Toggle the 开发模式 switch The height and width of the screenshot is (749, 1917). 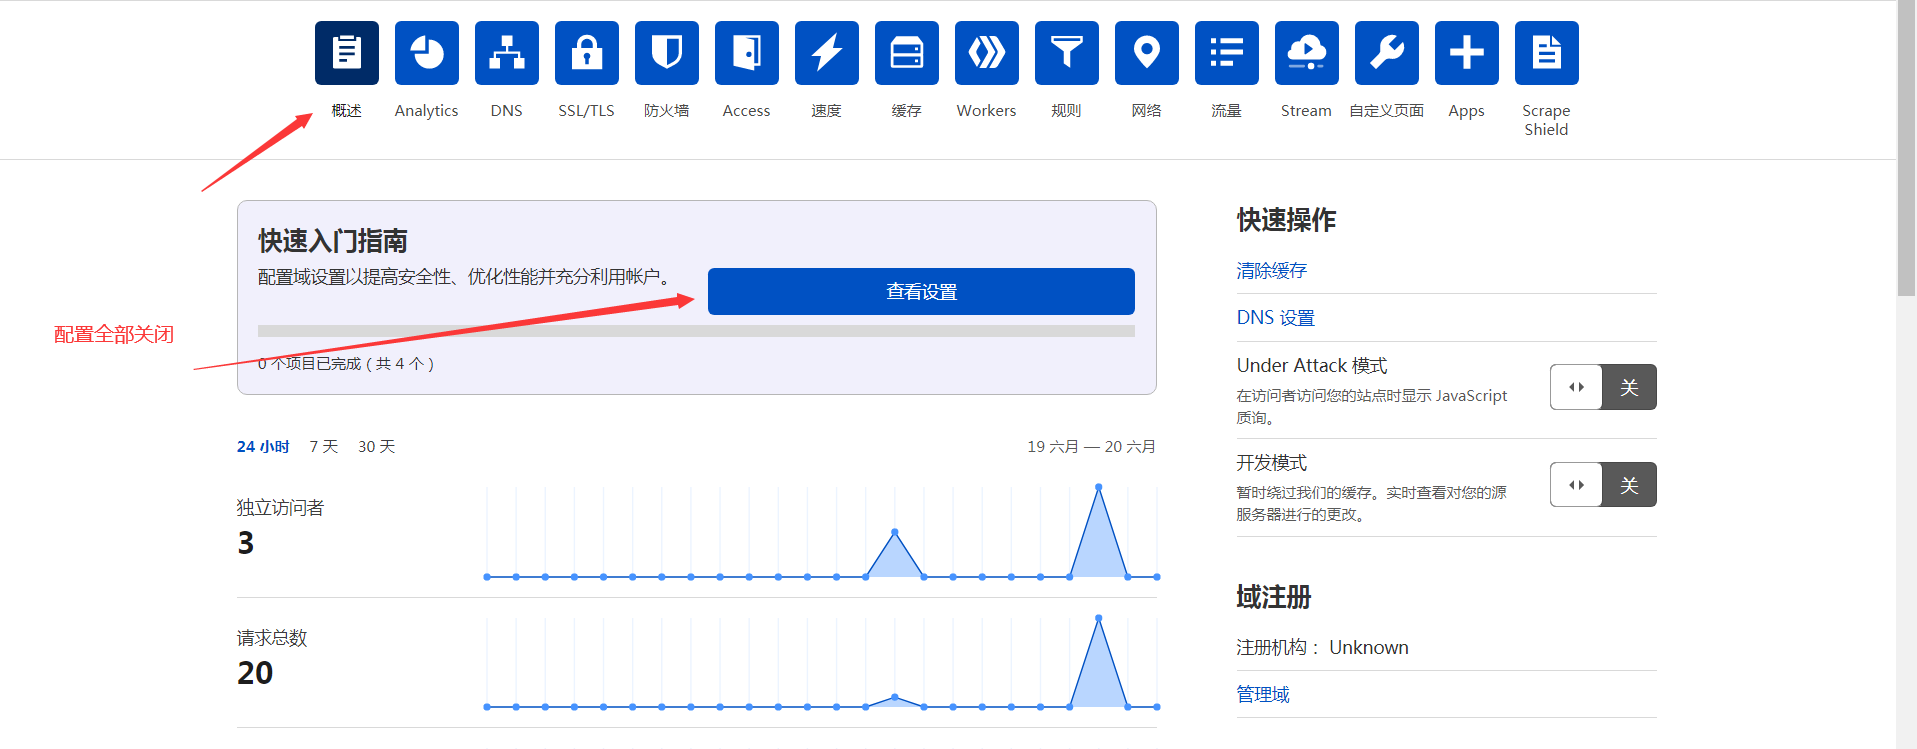1603,485
